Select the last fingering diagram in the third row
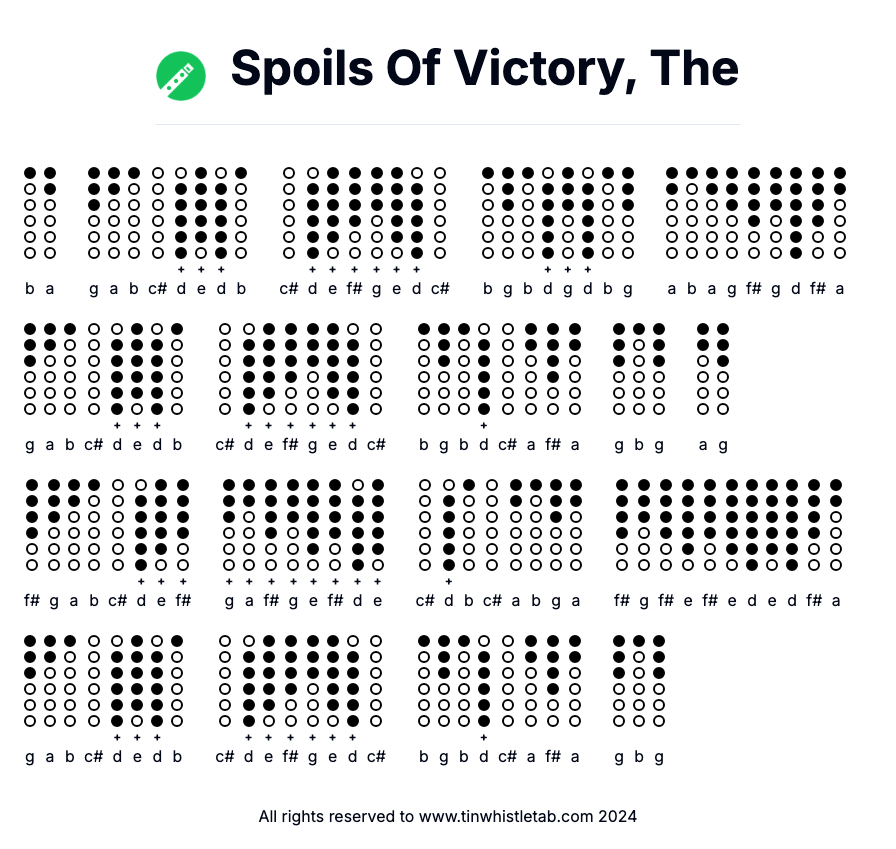Viewport: 896px width, 849px height. [x=836, y=525]
